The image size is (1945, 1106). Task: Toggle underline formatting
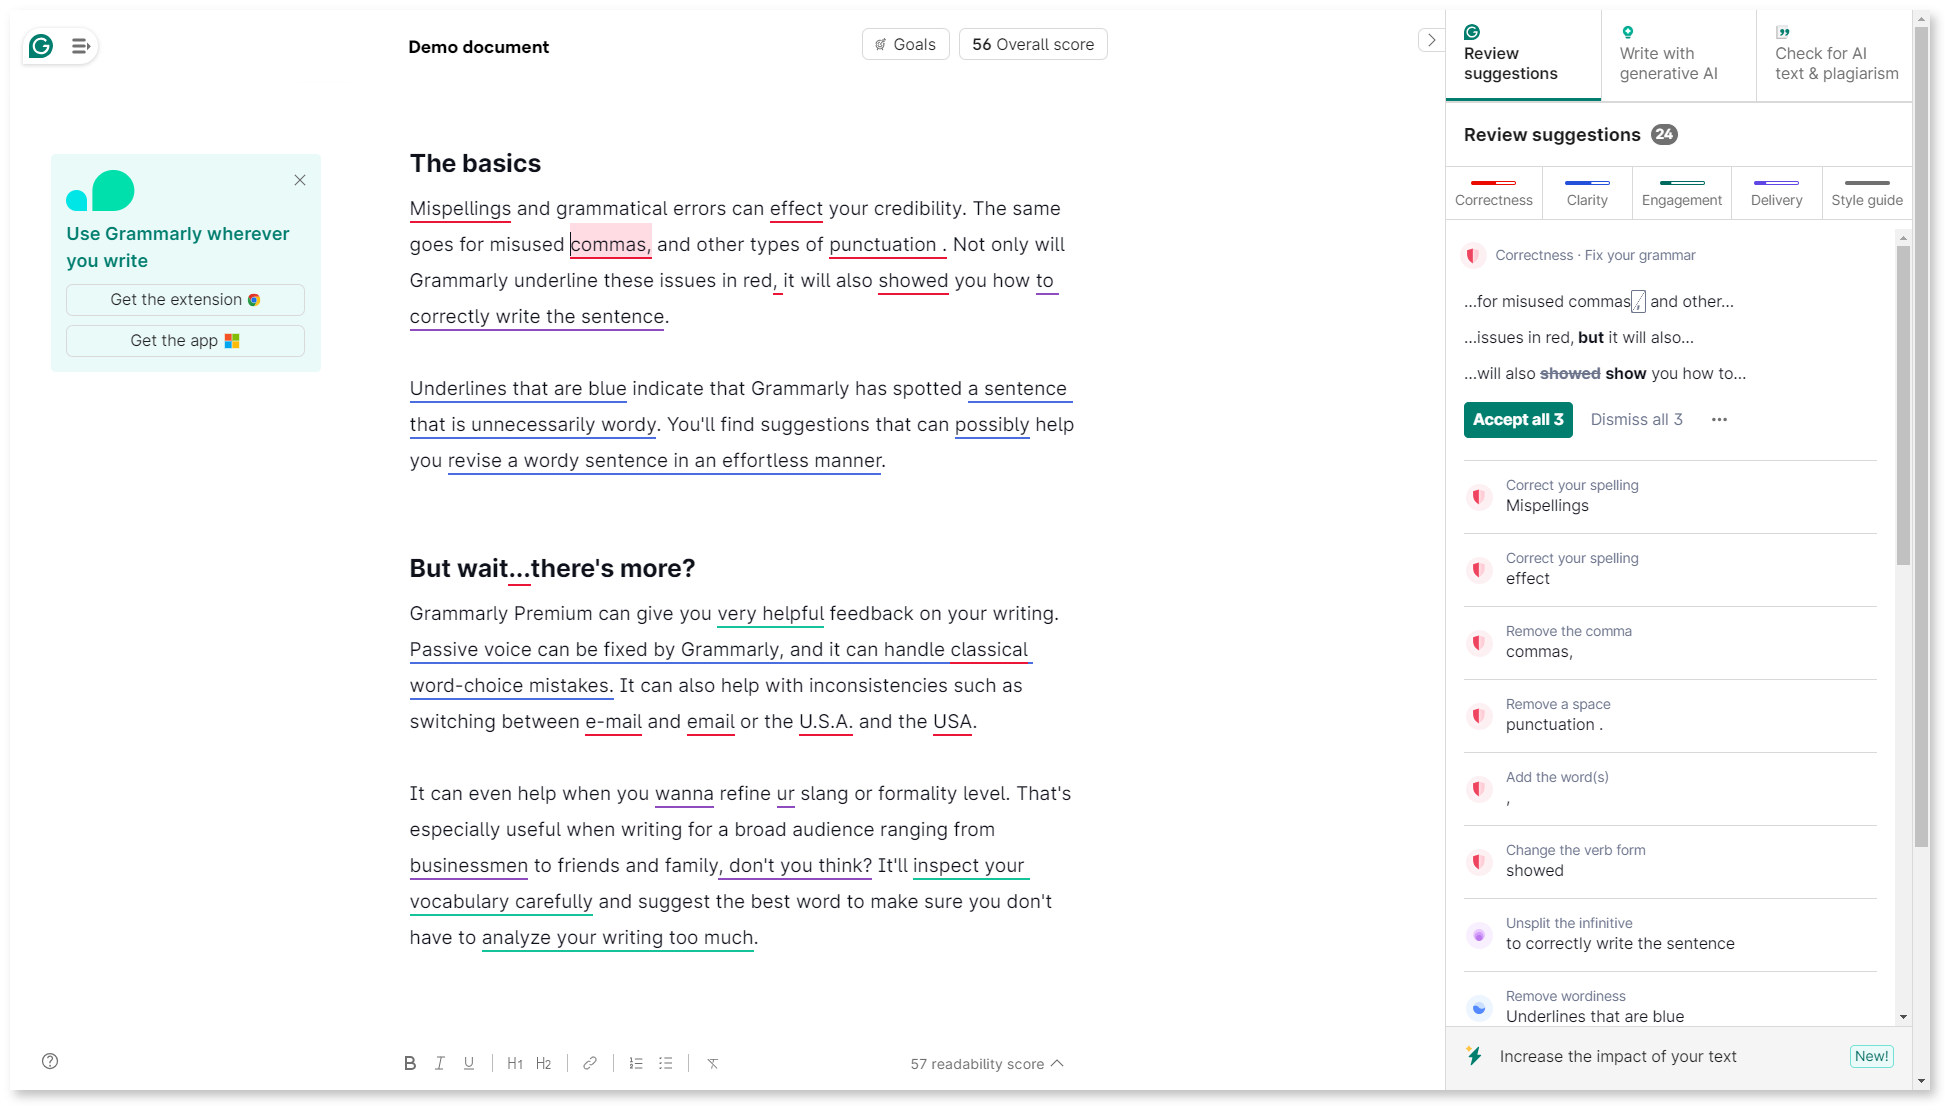[469, 1064]
